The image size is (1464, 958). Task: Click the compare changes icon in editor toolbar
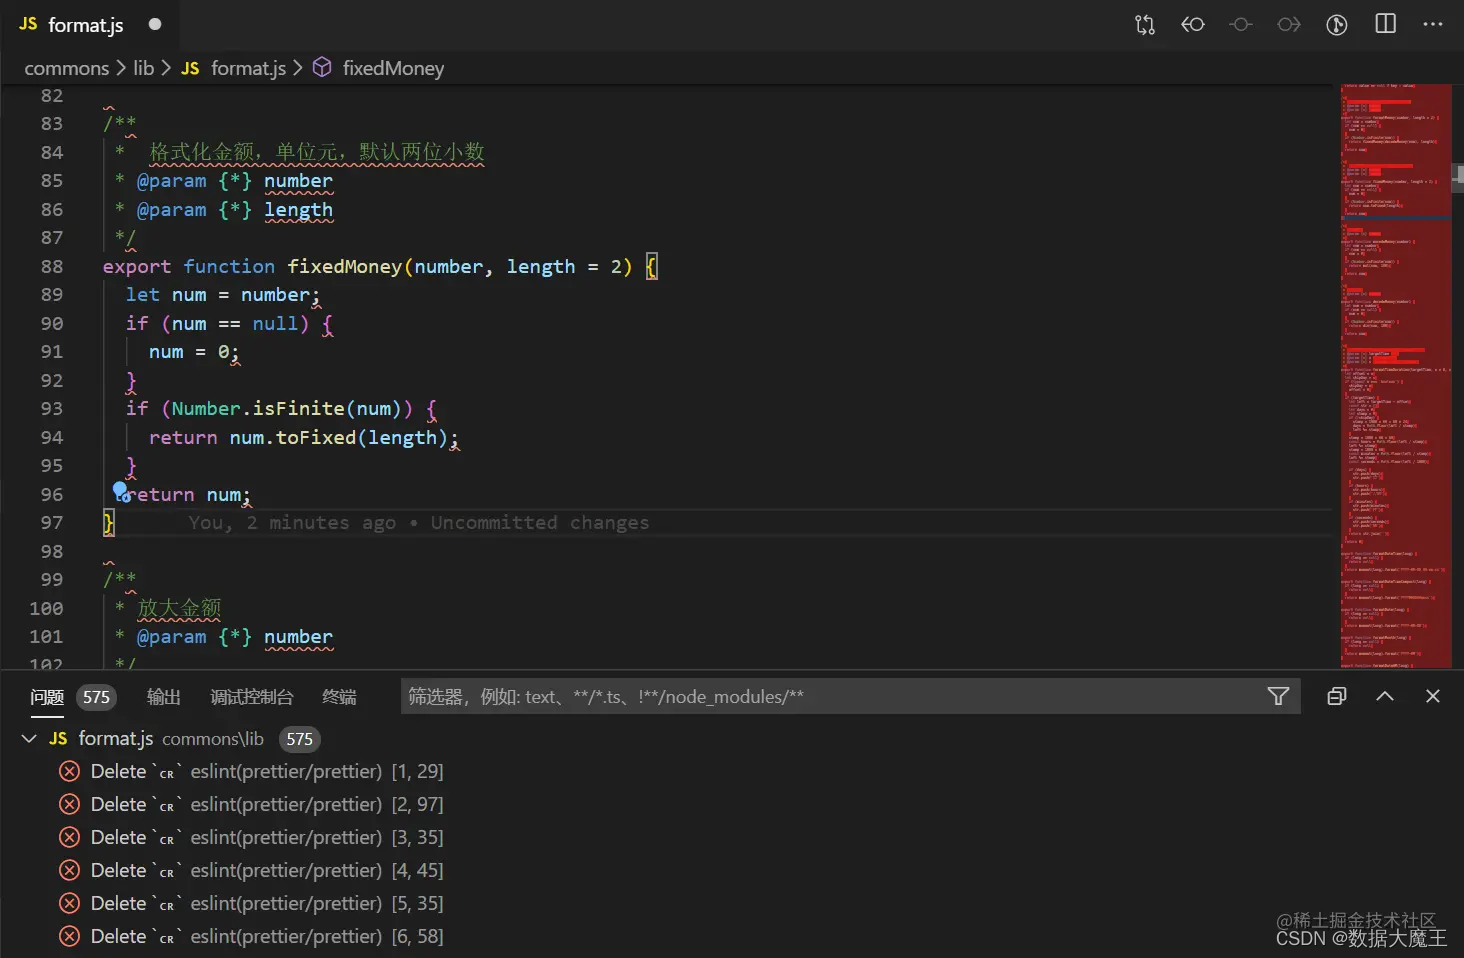1144,25
